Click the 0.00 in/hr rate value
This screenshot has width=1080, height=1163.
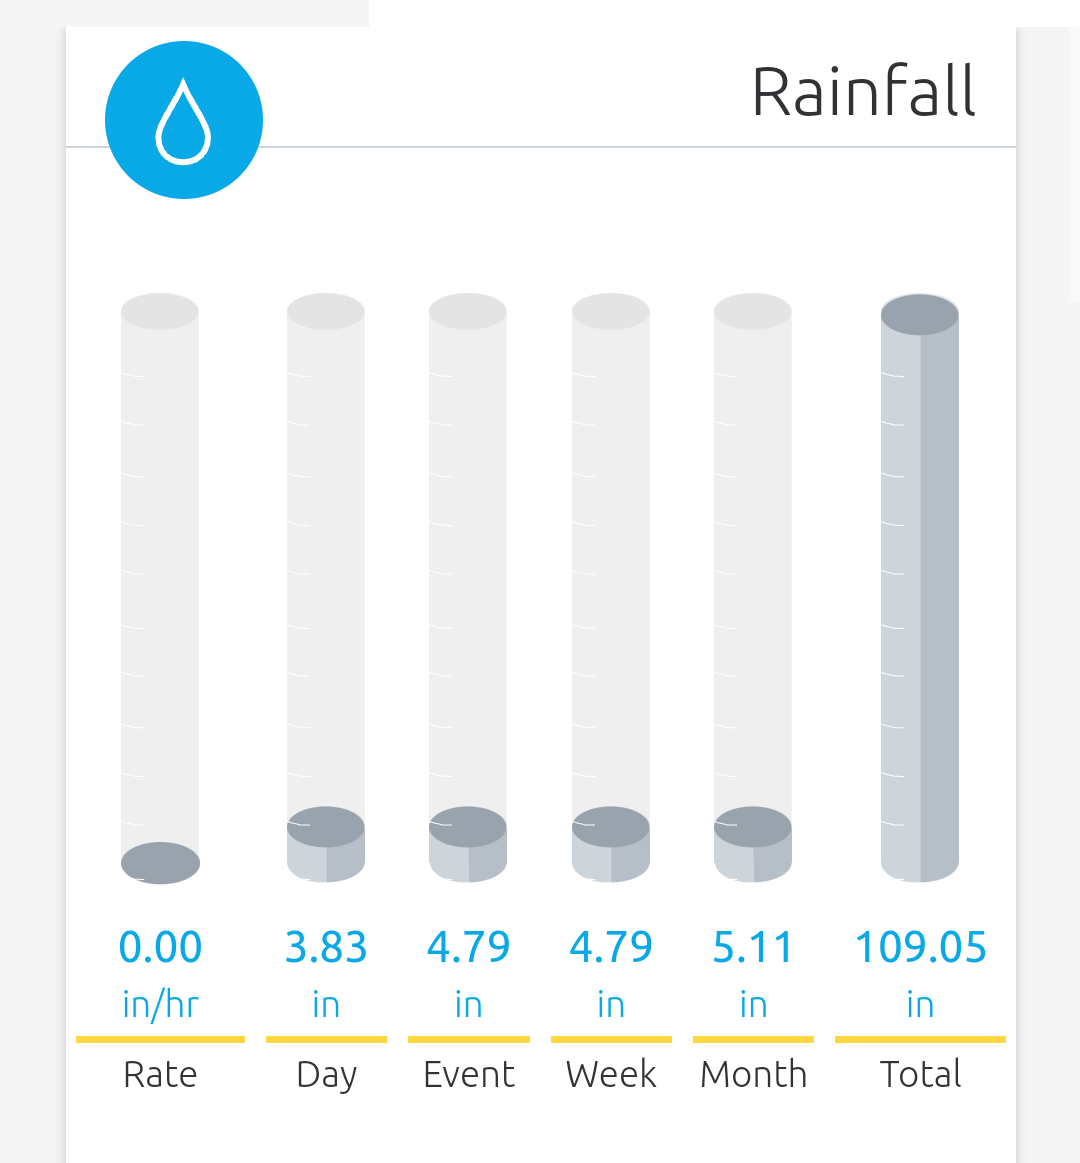point(160,973)
